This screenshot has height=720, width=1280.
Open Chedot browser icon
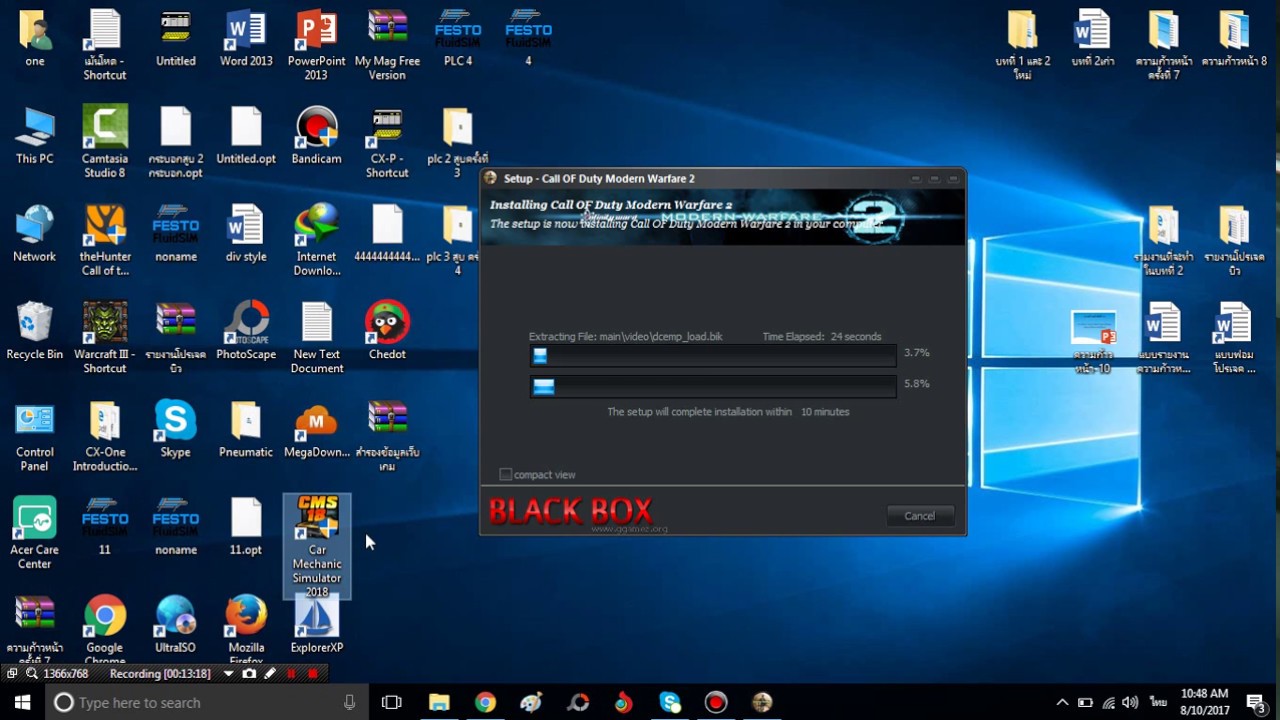(x=387, y=331)
